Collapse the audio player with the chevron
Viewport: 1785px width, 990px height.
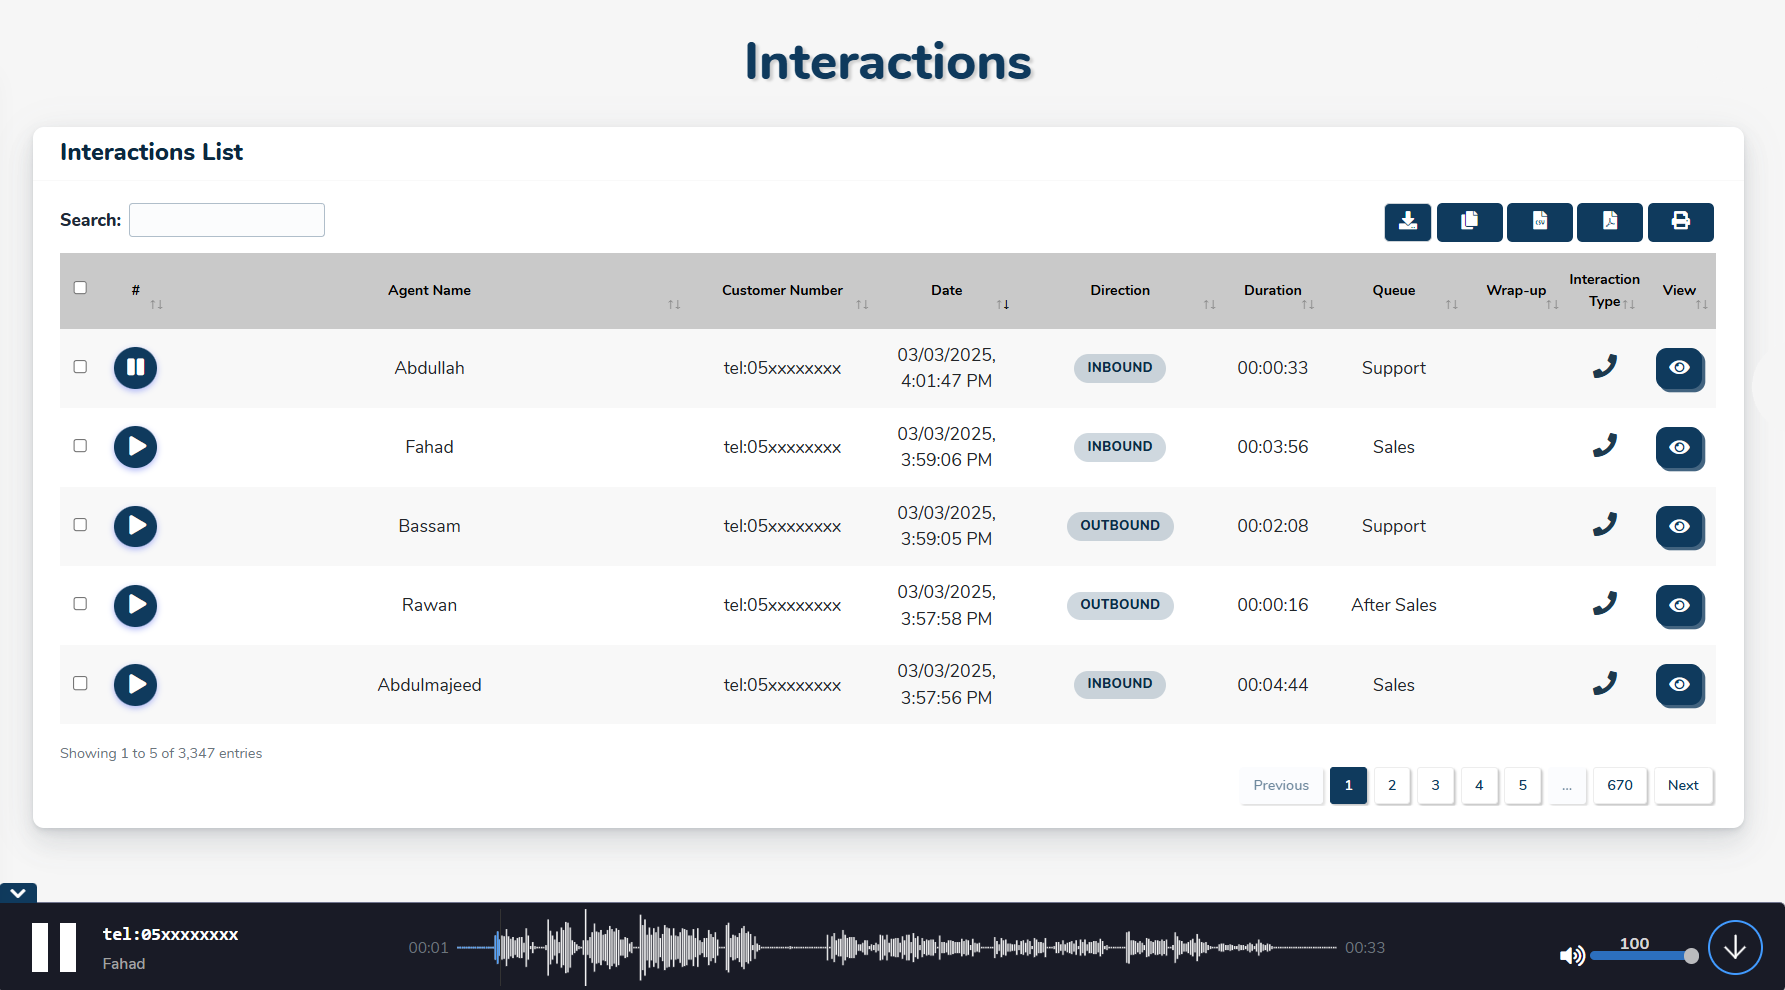tap(18, 893)
